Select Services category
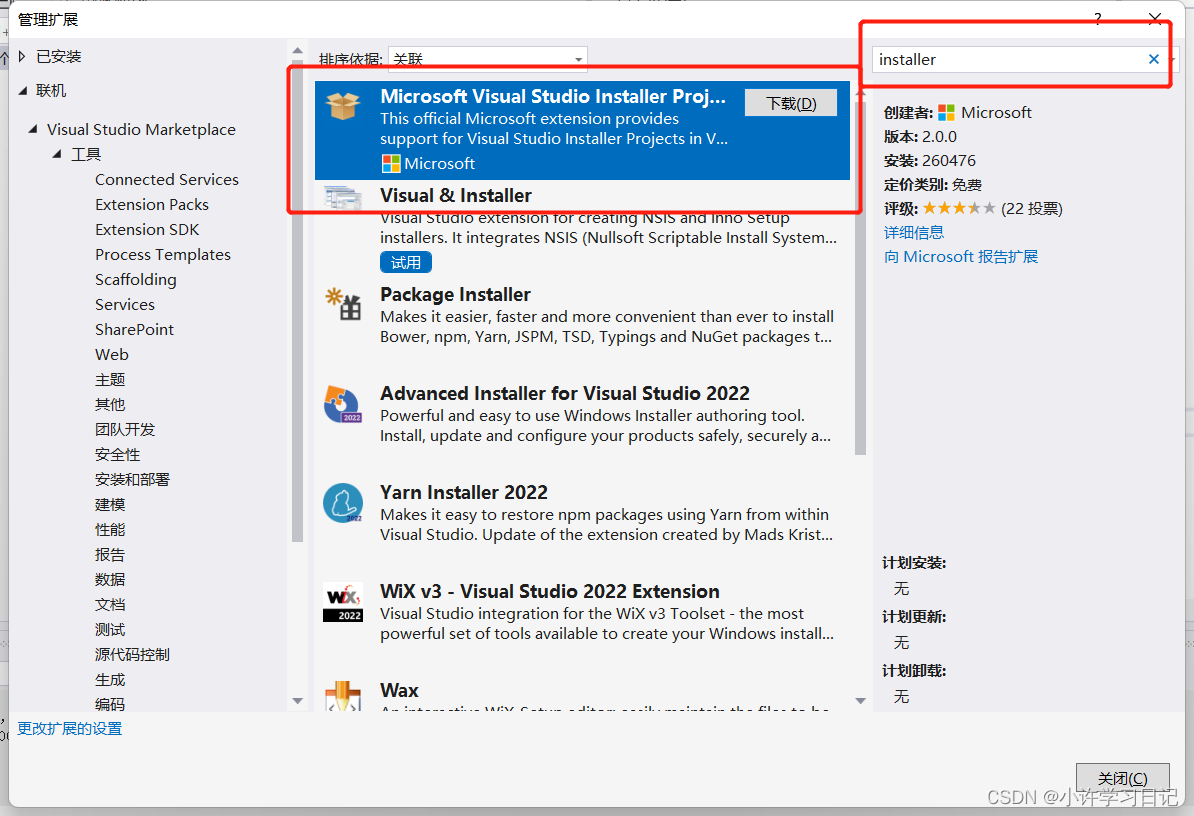The image size is (1194, 816). click(x=125, y=304)
